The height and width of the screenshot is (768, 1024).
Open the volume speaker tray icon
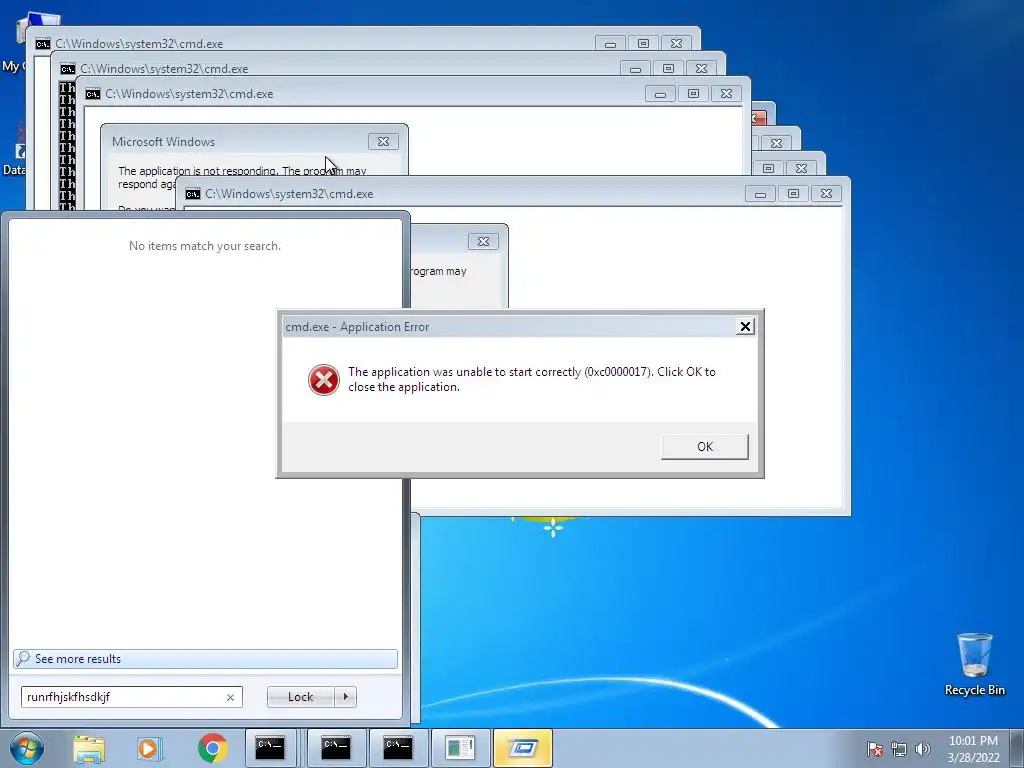click(x=922, y=749)
